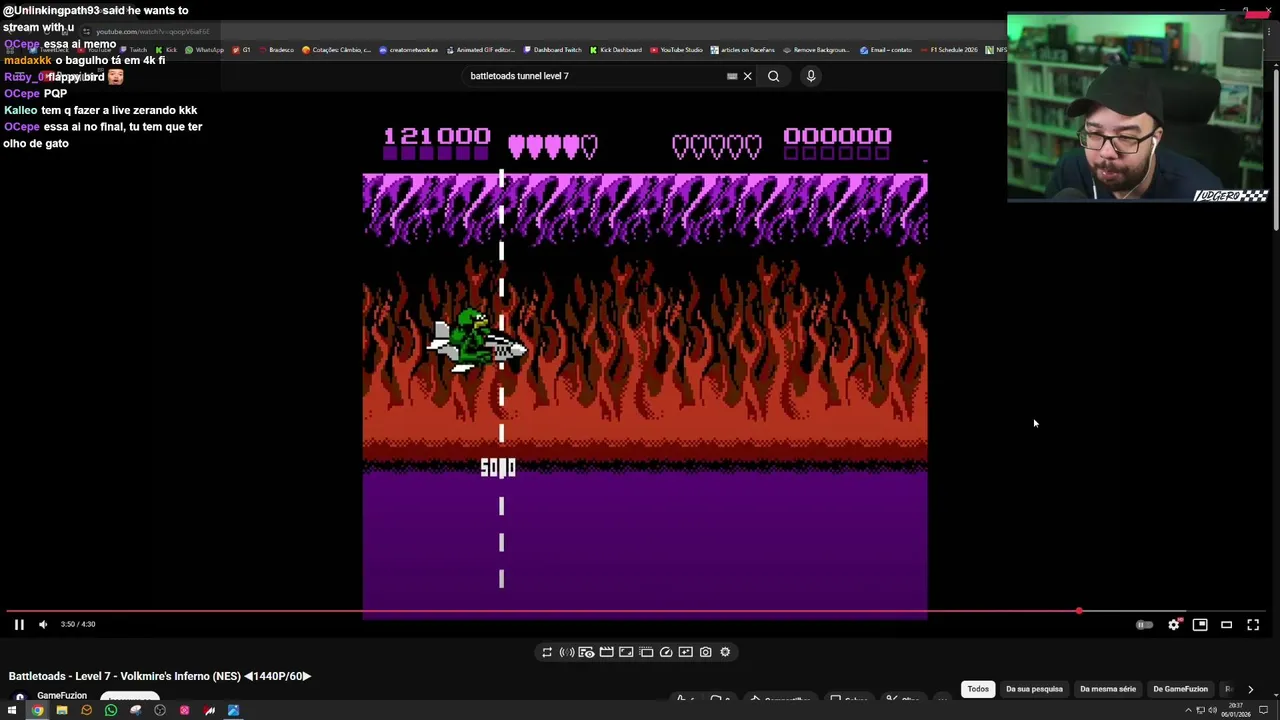1280x720 pixels.
Task: Open the taskbar clock showing 20:37
Action: 1235,711
